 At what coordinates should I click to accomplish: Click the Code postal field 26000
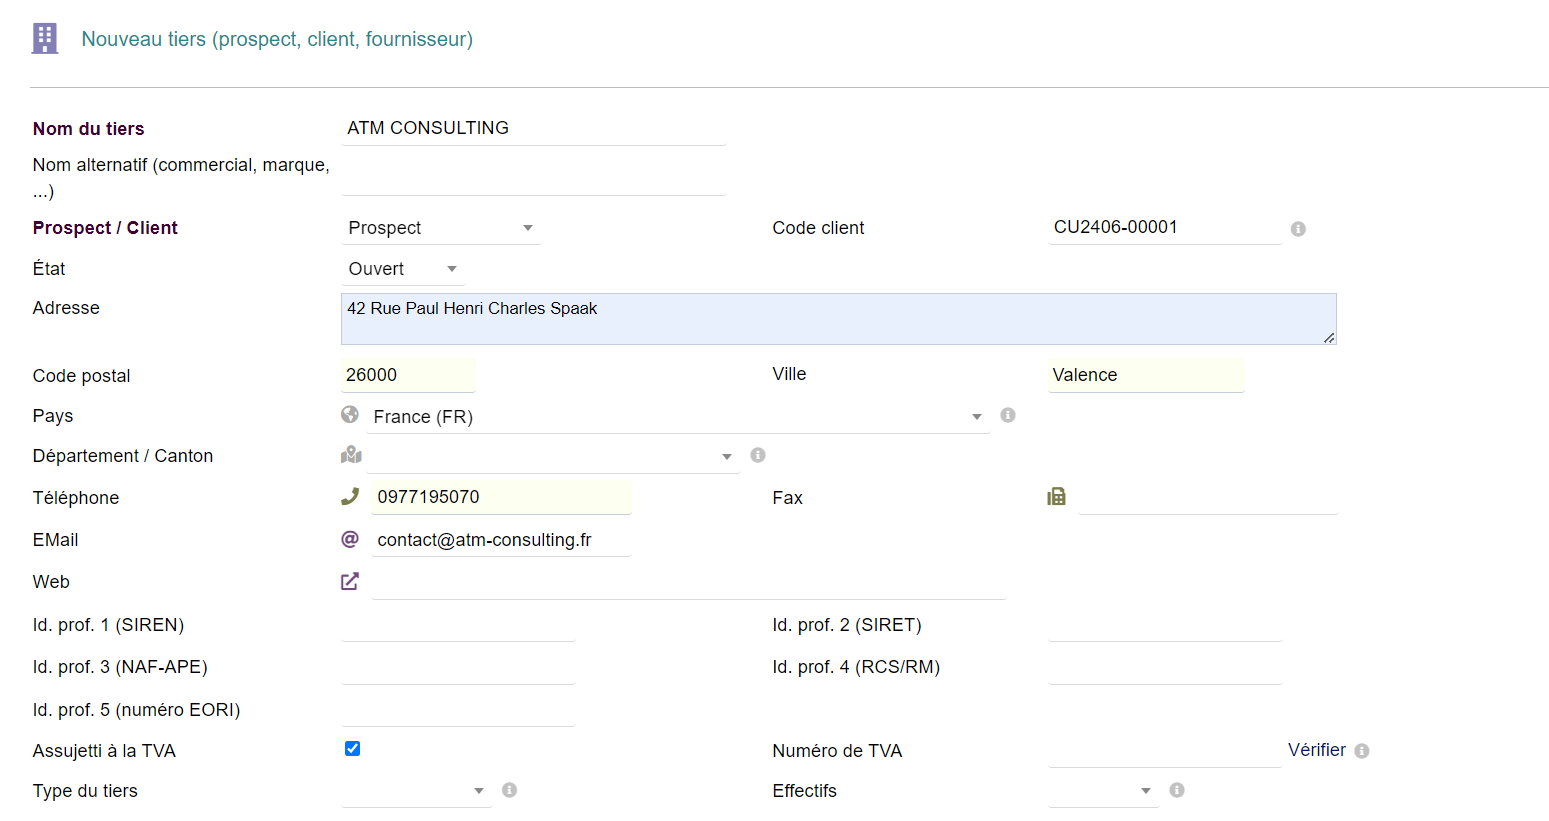tap(408, 375)
